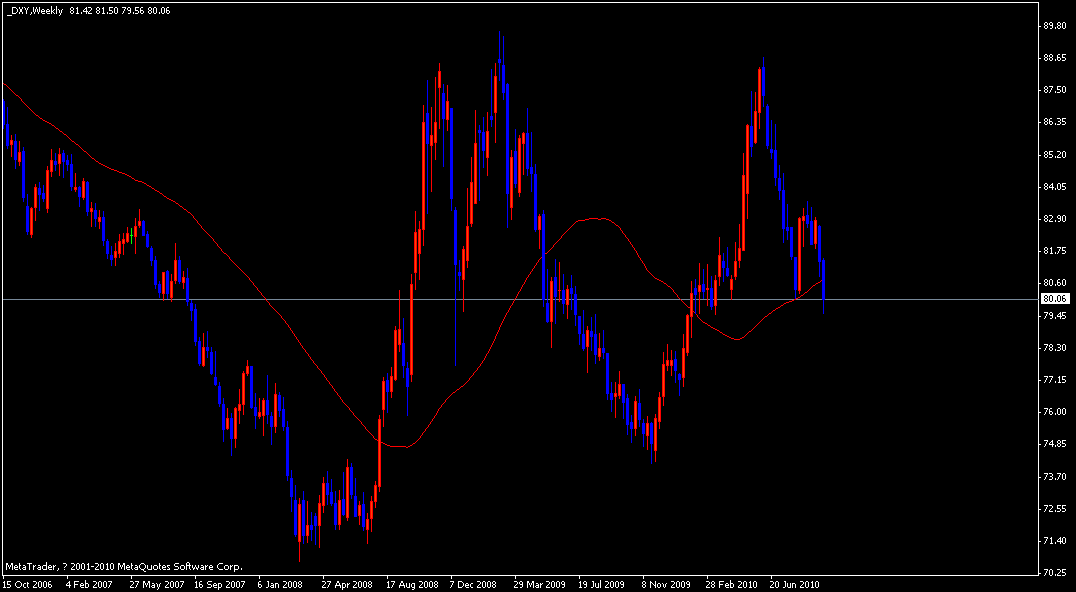Select the 76.00 price level label
This screenshot has width=1076, height=592.
point(1053,412)
